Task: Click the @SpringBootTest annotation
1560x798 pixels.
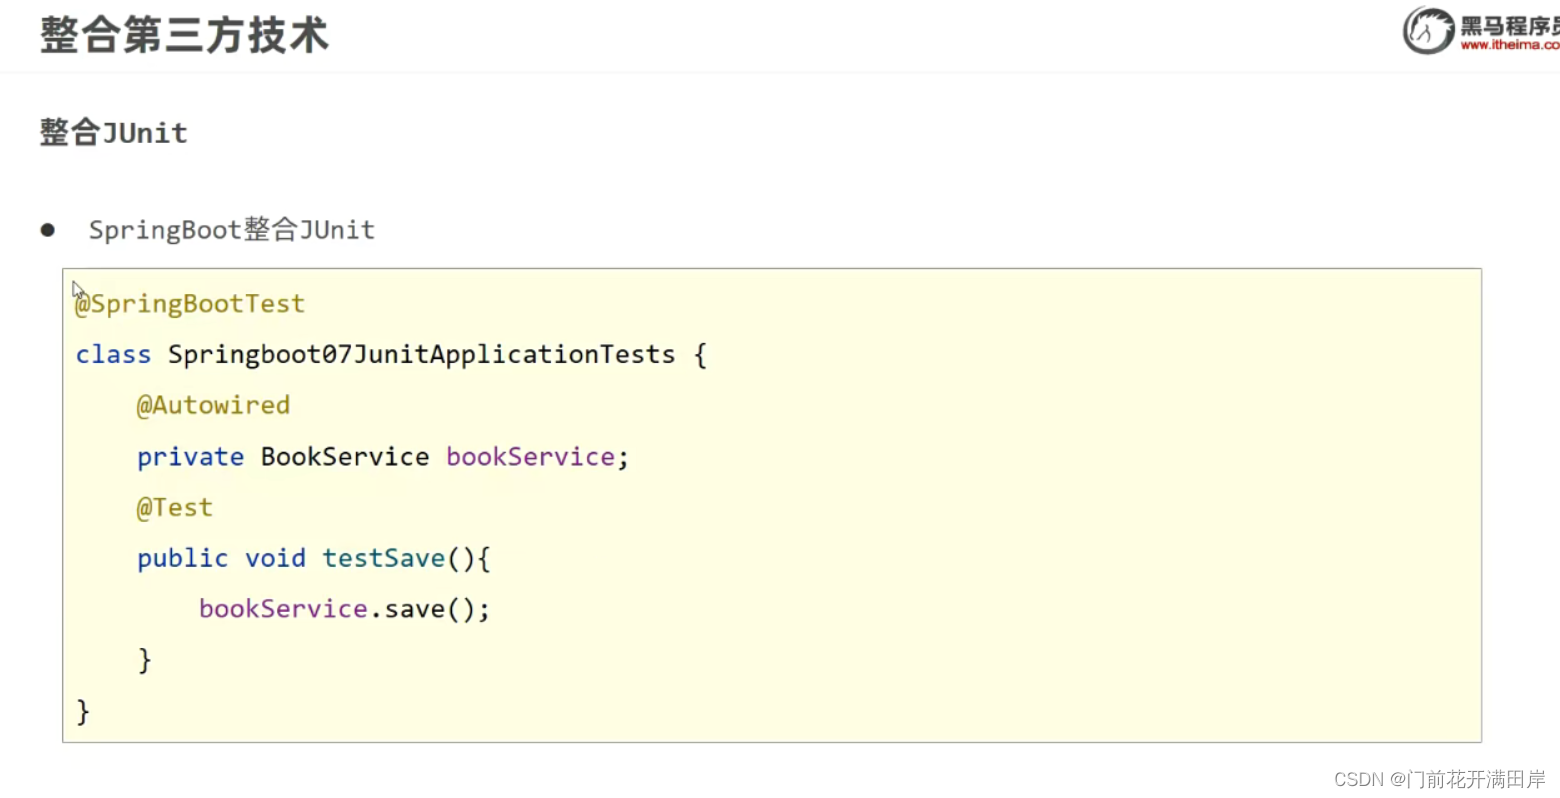Action: point(190,304)
